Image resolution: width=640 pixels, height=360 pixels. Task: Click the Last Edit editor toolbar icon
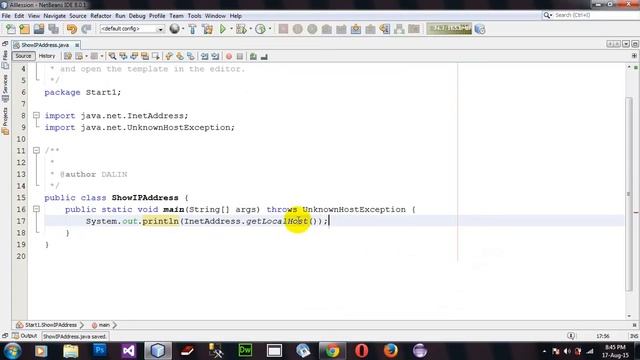coord(68,56)
